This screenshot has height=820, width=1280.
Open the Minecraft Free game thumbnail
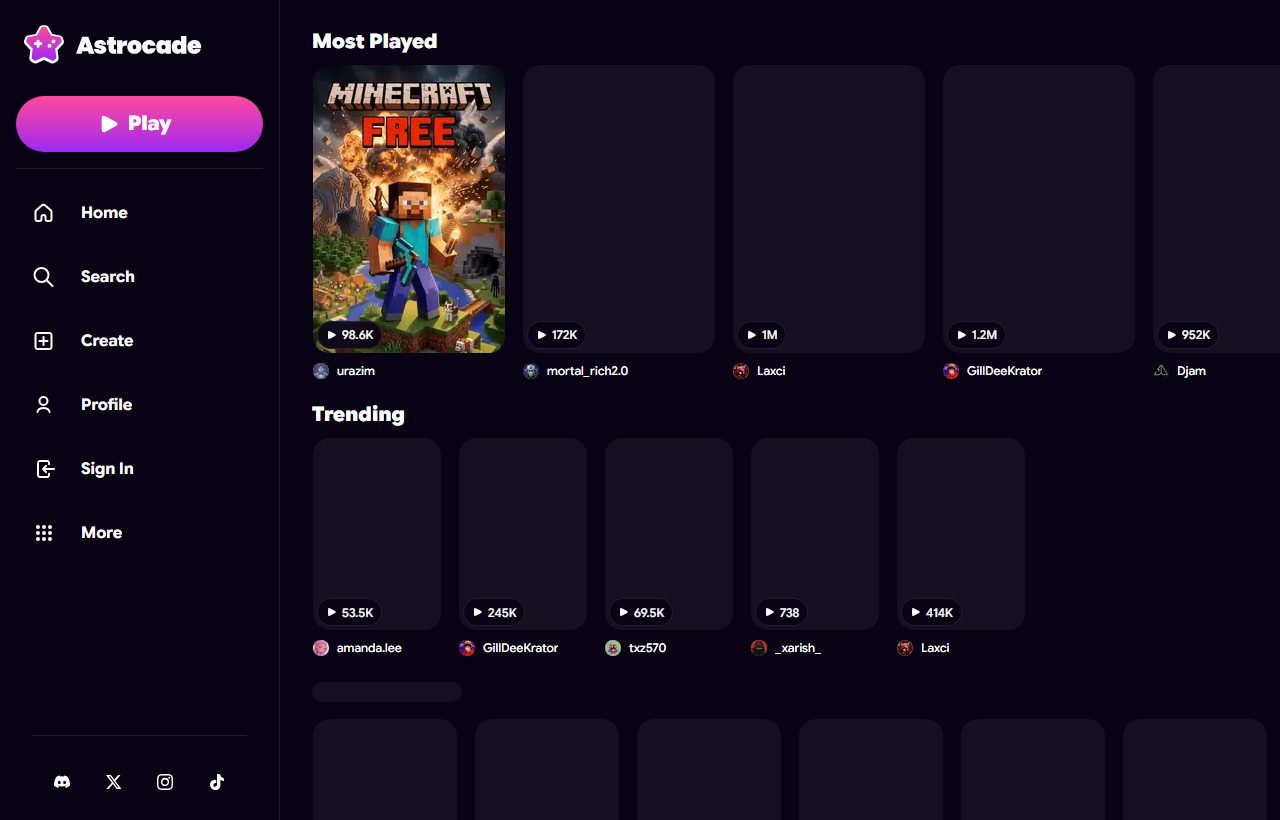click(x=409, y=209)
